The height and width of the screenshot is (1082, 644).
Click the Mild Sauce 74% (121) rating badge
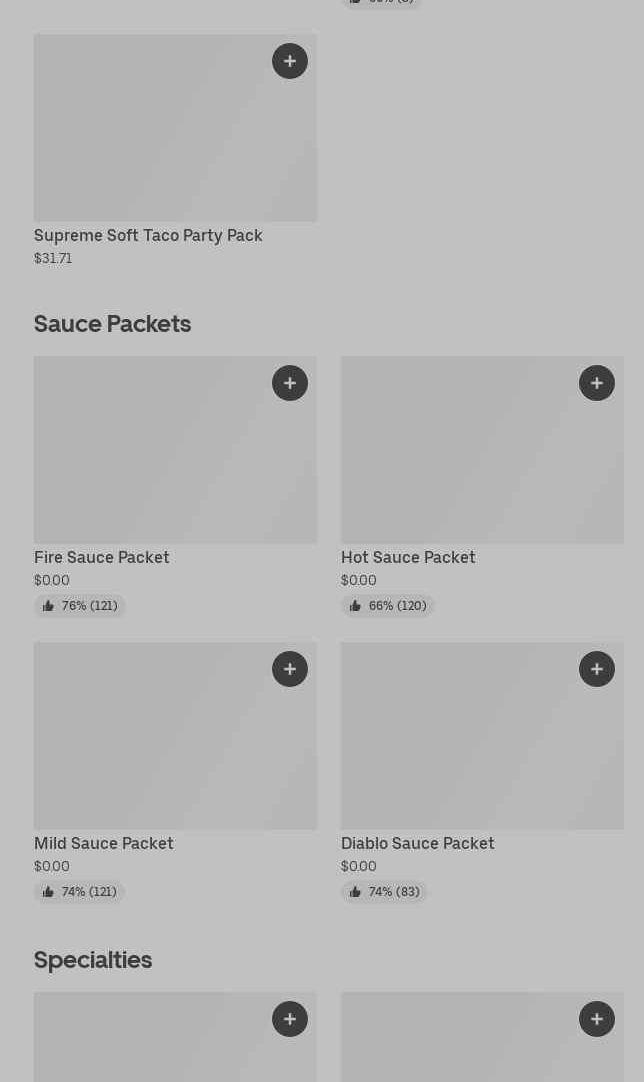(79, 892)
